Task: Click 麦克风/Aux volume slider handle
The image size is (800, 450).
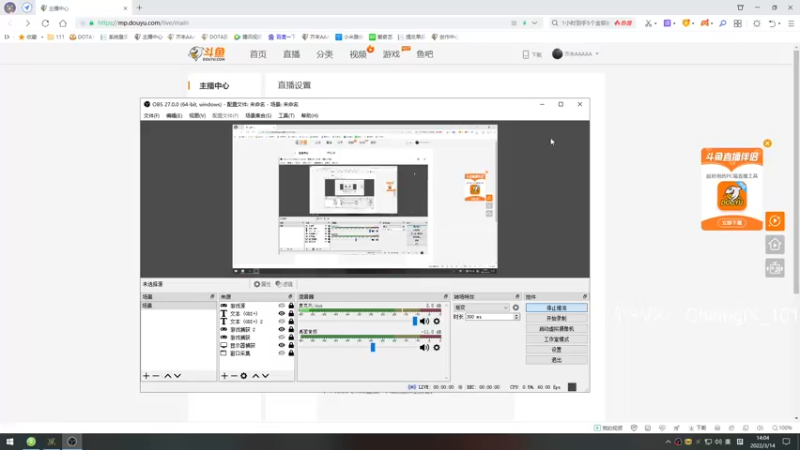Action: [x=415, y=321]
